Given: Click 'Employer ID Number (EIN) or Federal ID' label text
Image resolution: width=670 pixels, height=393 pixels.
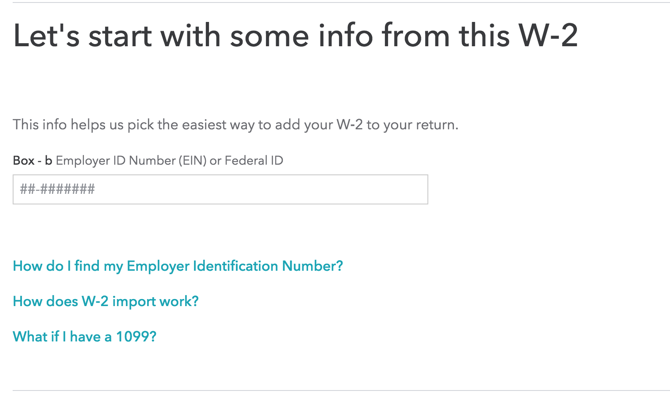Looking at the screenshot, I should (169, 161).
